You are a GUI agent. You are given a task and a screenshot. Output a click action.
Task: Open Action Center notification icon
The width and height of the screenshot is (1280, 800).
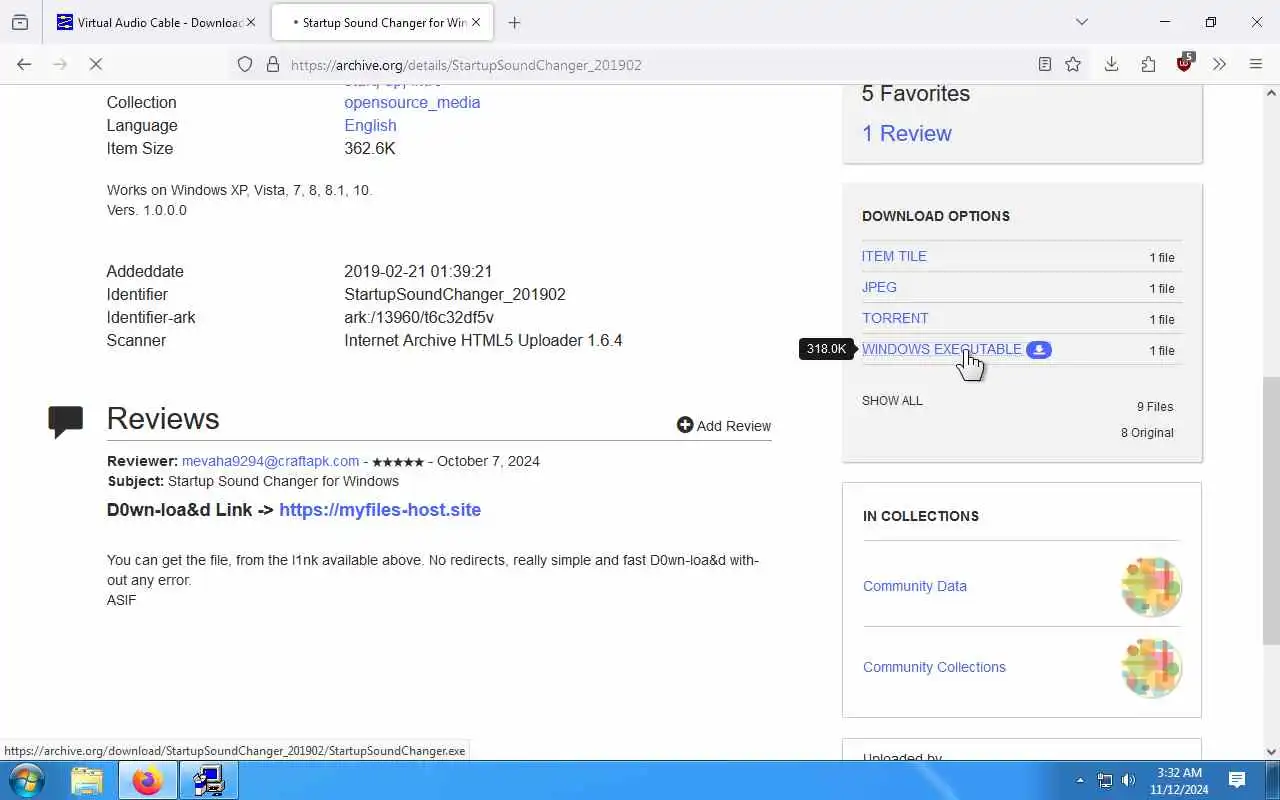[x=1237, y=780]
